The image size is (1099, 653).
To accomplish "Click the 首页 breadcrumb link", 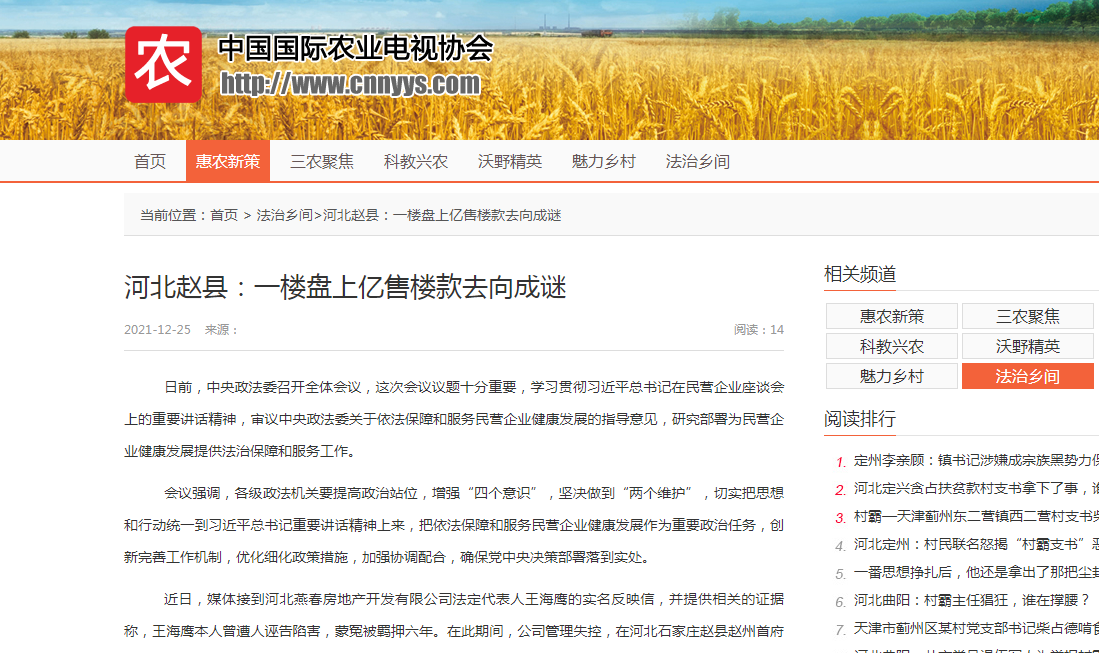I will [x=224, y=215].
